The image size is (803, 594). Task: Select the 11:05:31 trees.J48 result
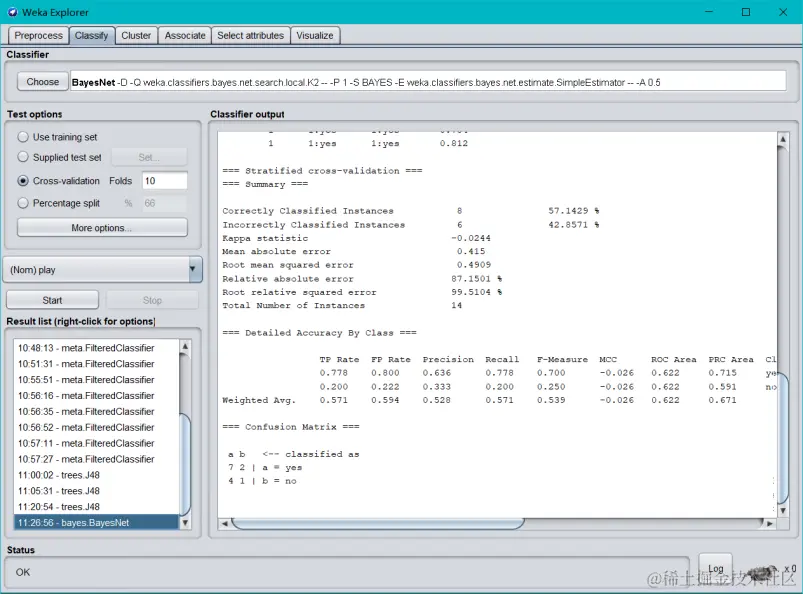(x=96, y=491)
